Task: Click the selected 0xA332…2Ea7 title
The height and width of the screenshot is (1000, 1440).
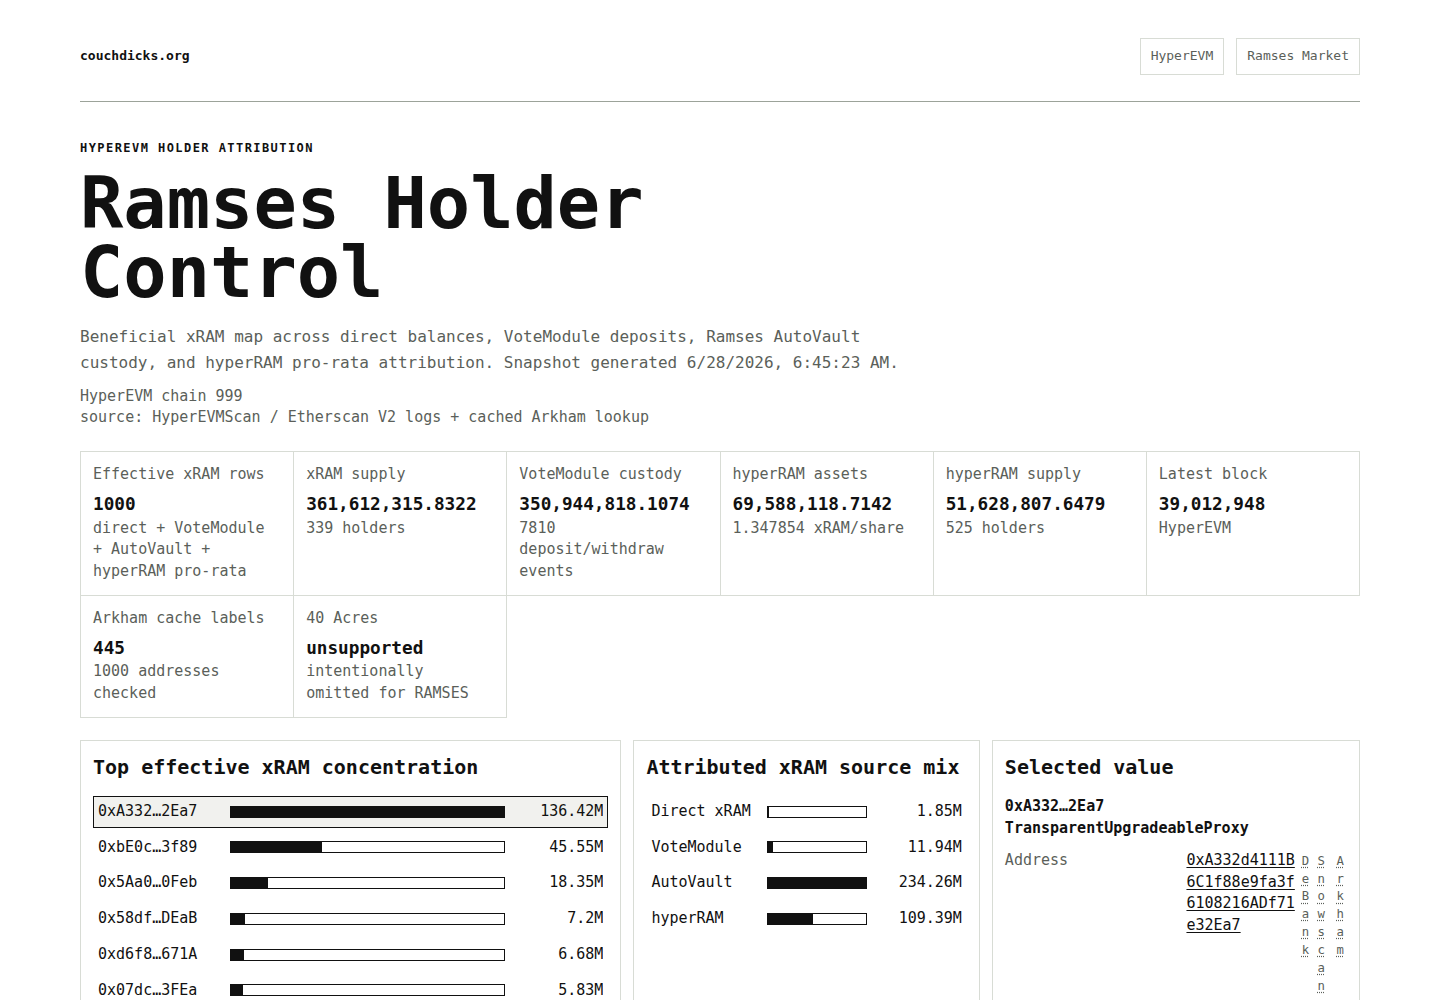Action: [1054, 806]
